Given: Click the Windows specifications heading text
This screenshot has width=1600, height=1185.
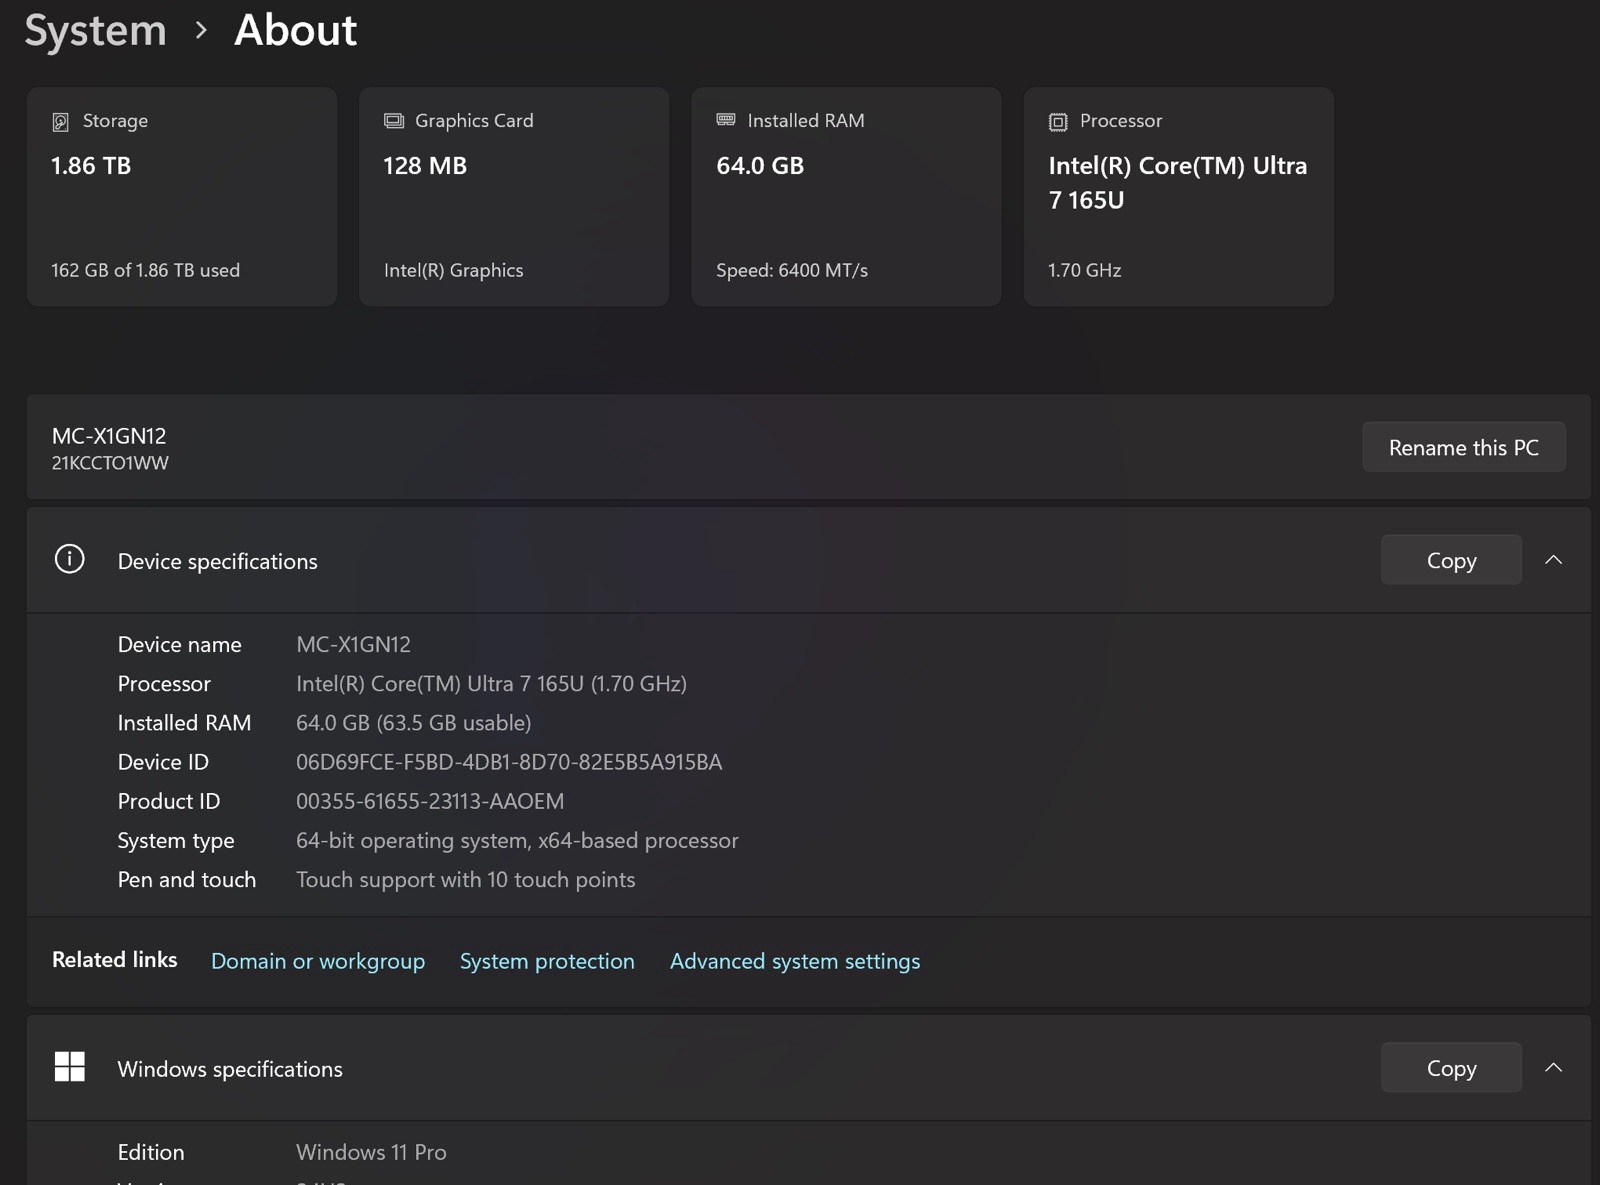Looking at the screenshot, I should coord(230,1069).
